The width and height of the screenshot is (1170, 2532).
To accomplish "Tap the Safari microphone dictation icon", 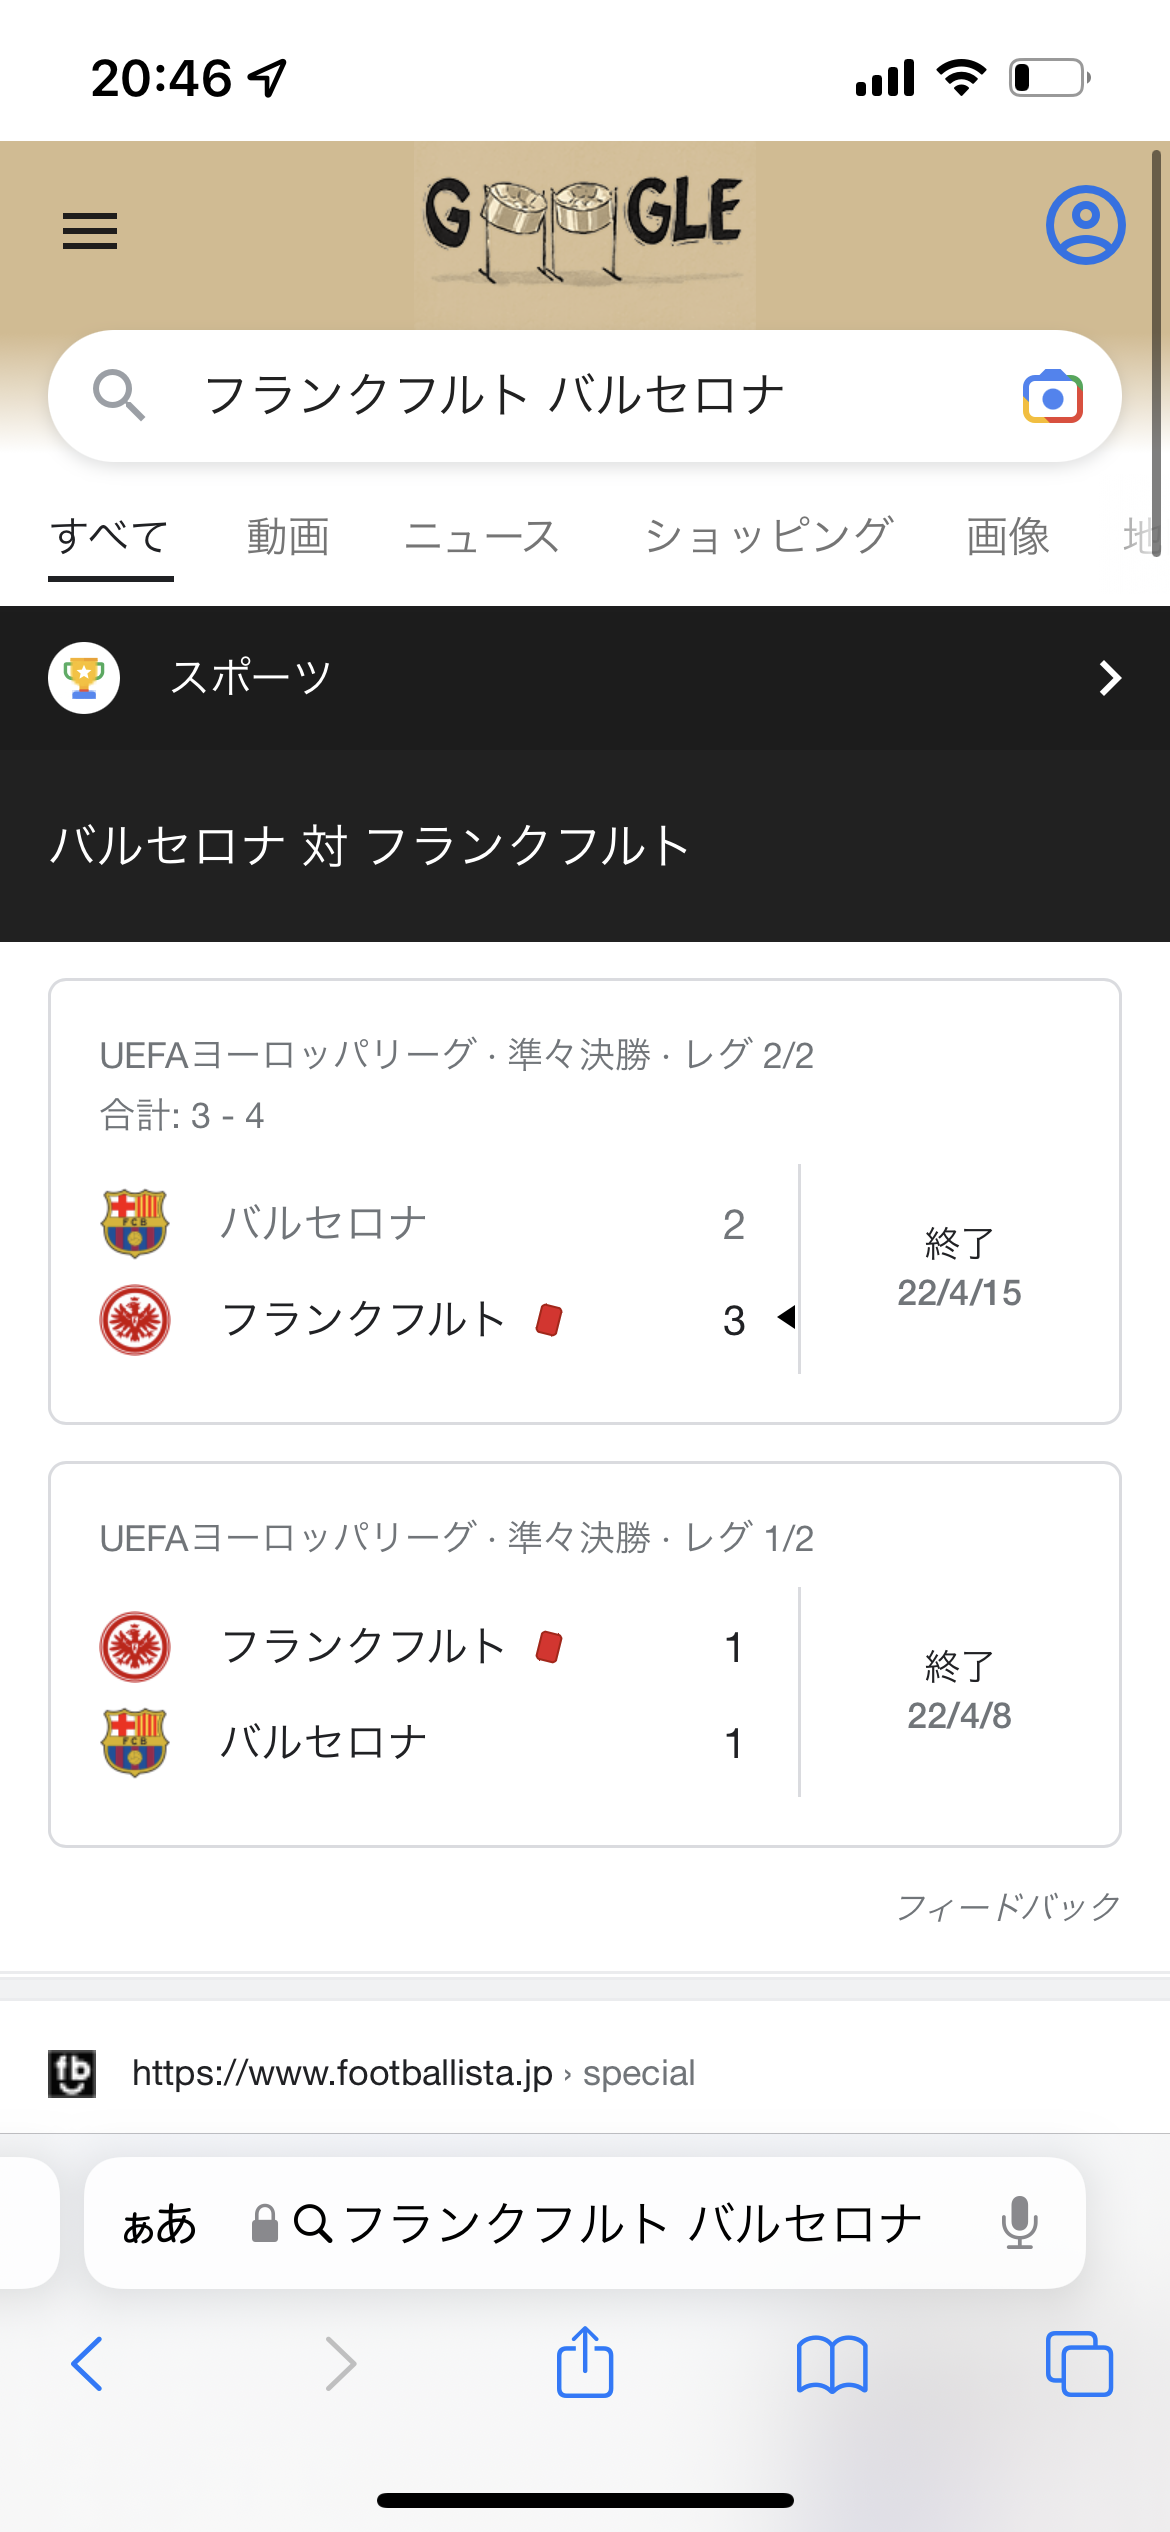I will pos(1019,2223).
